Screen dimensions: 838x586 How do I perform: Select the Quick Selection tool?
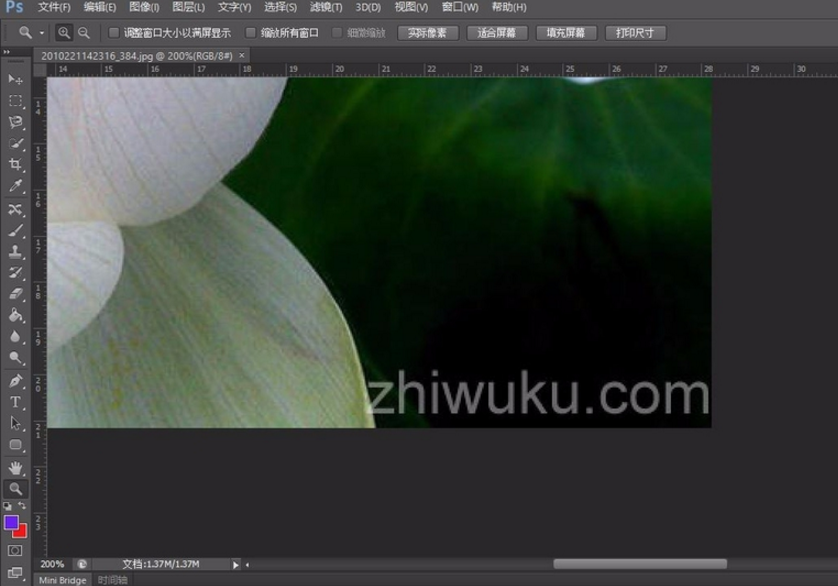tap(15, 144)
